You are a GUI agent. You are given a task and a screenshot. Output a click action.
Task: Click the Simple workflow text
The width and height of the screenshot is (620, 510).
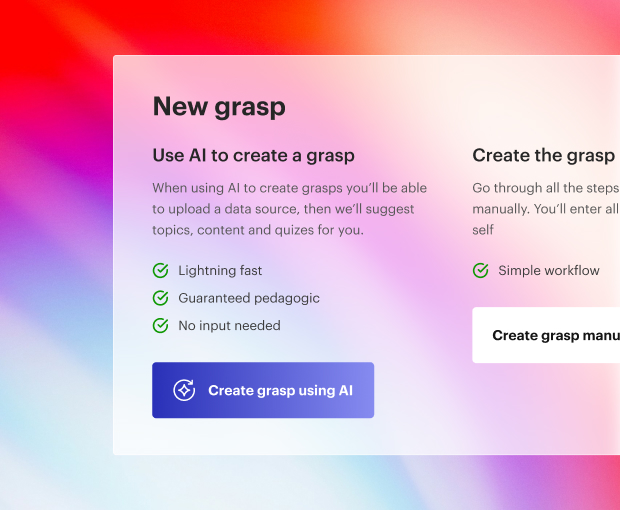[x=549, y=270]
